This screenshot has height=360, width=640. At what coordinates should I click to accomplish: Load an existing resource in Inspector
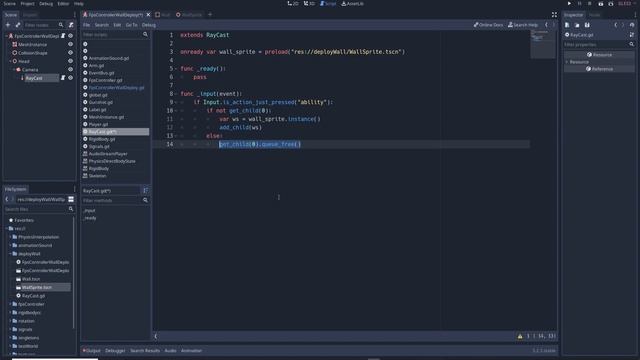577,25
